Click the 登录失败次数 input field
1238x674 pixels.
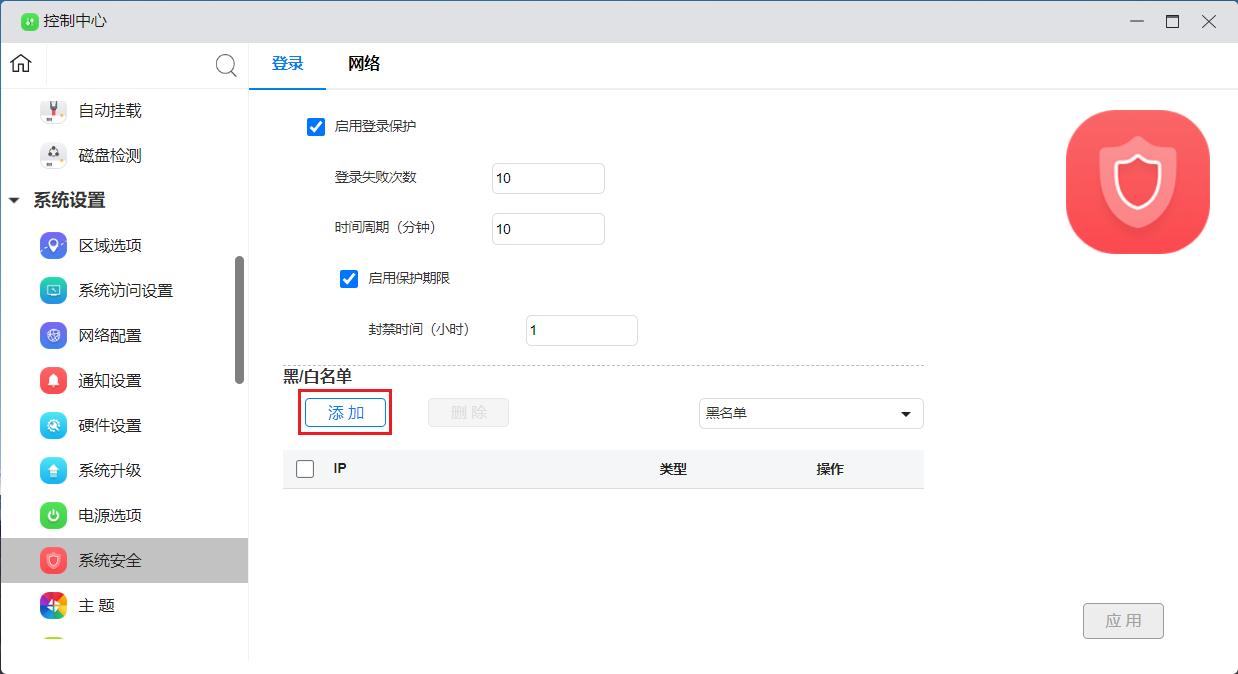click(x=548, y=179)
